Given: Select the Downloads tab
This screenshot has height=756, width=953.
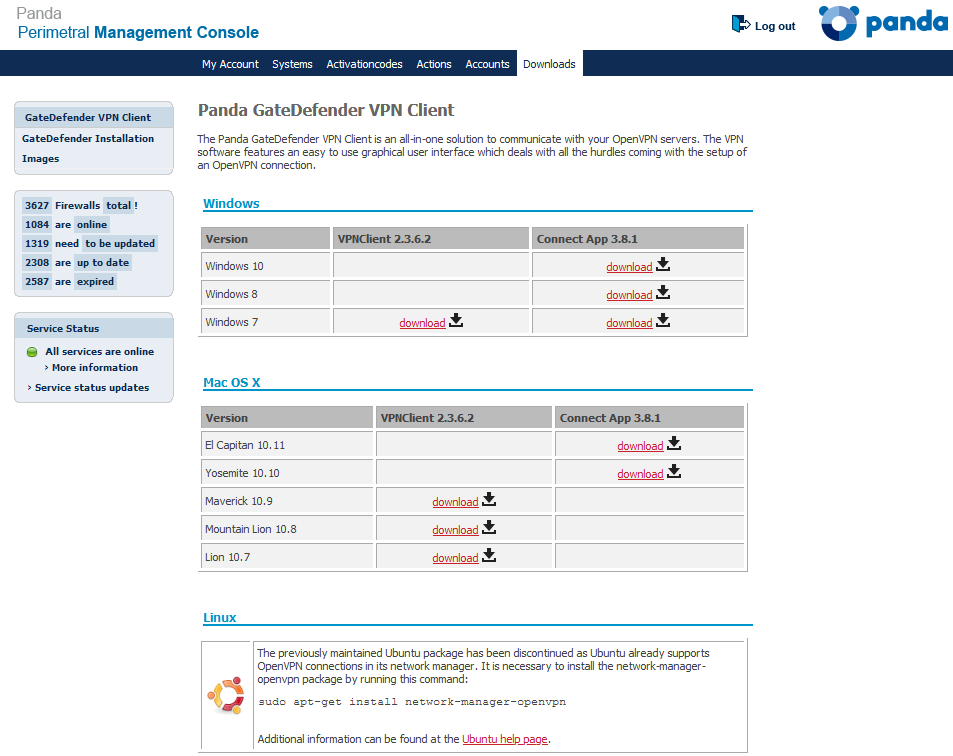Looking at the screenshot, I should coord(549,64).
